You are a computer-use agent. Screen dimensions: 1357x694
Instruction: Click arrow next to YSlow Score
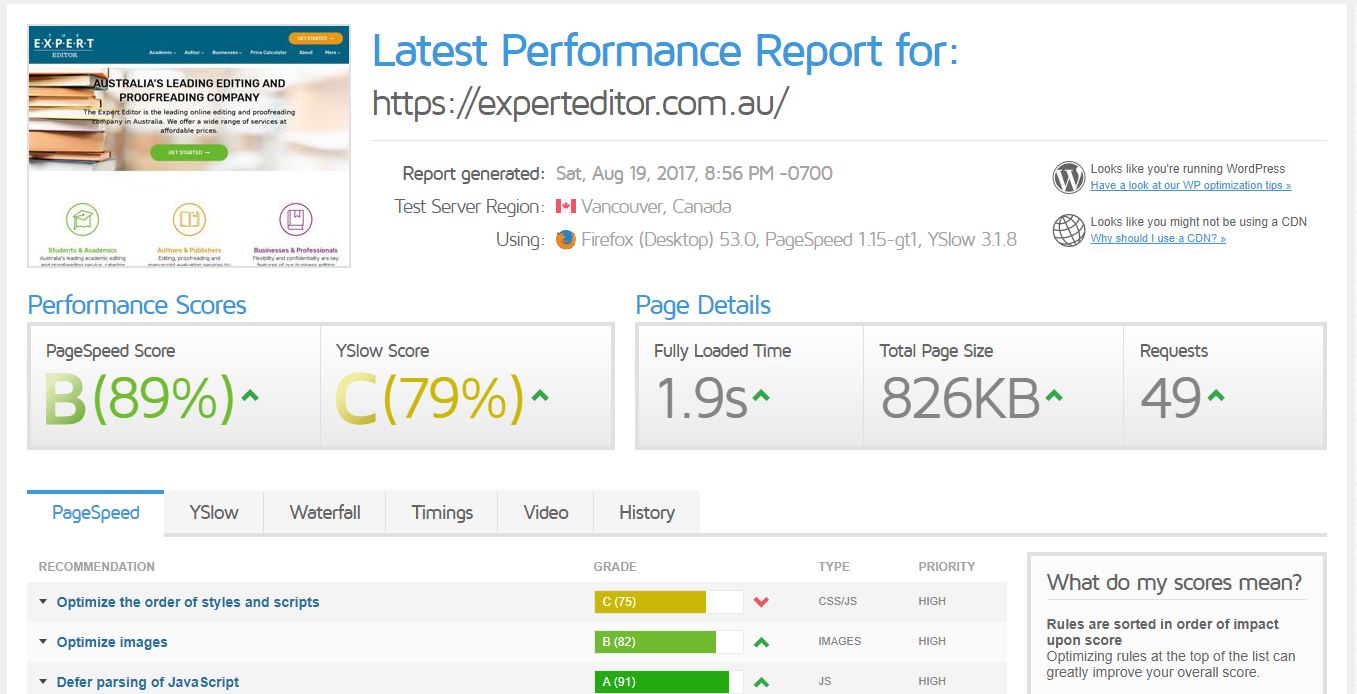point(540,396)
